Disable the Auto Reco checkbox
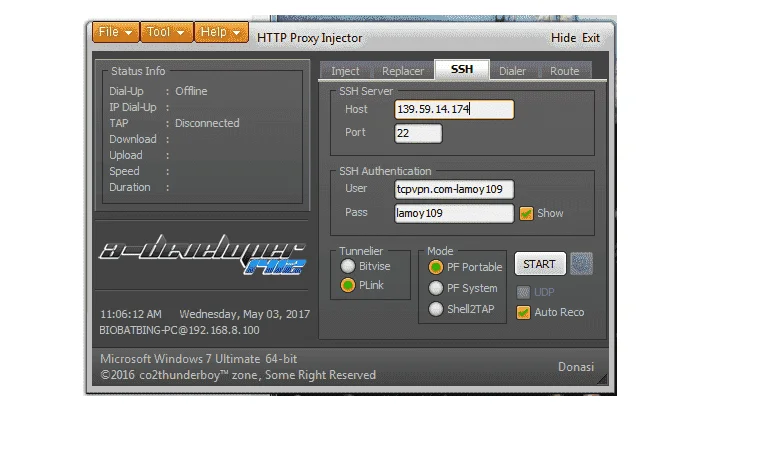This screenshot has width=768, height=460. pyautogui.click(x=523, y=313)
